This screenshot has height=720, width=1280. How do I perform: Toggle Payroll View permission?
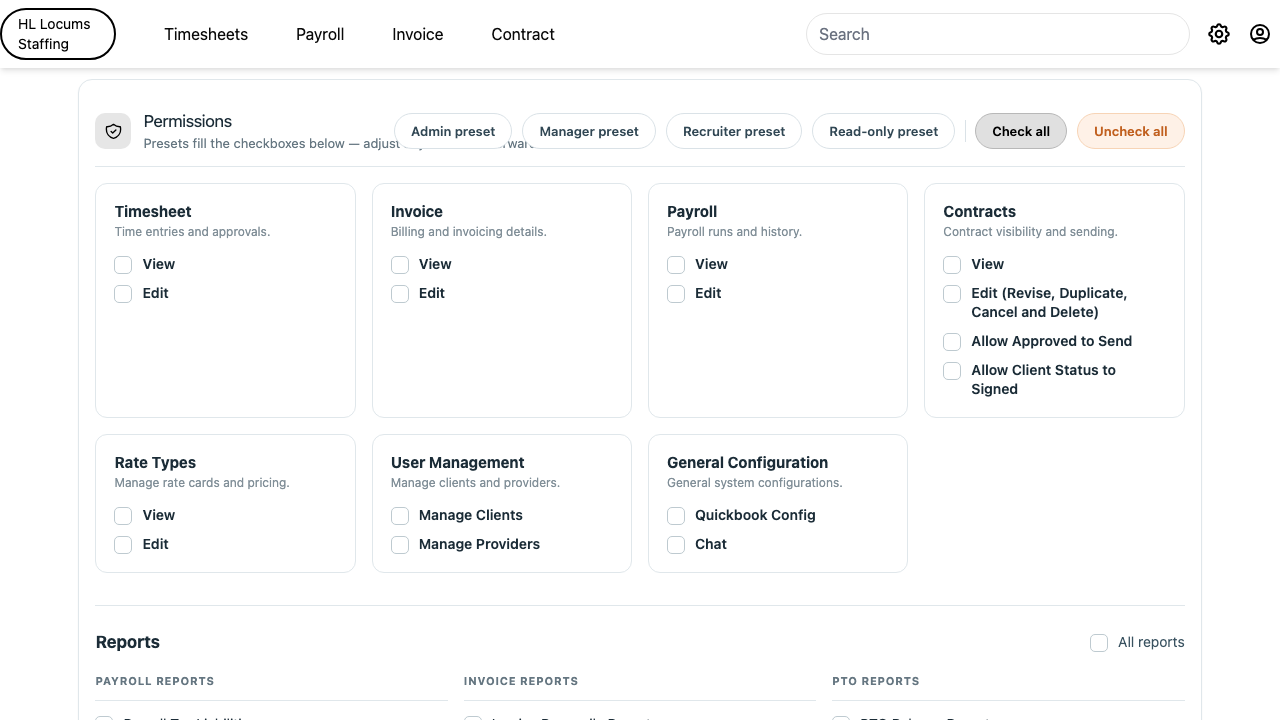(676, 265)
